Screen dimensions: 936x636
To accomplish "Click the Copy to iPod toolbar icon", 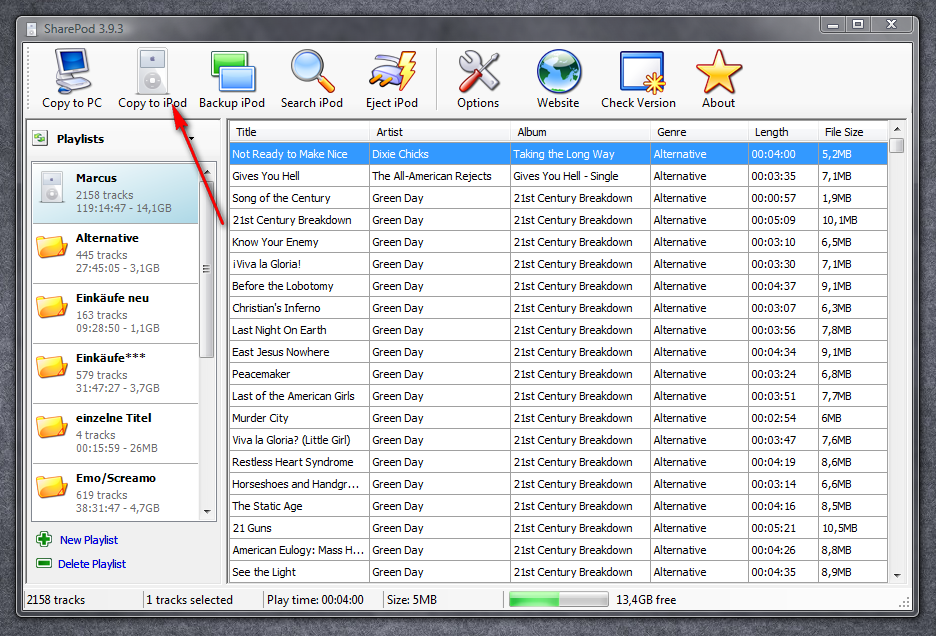I will (x=152, y=72).
